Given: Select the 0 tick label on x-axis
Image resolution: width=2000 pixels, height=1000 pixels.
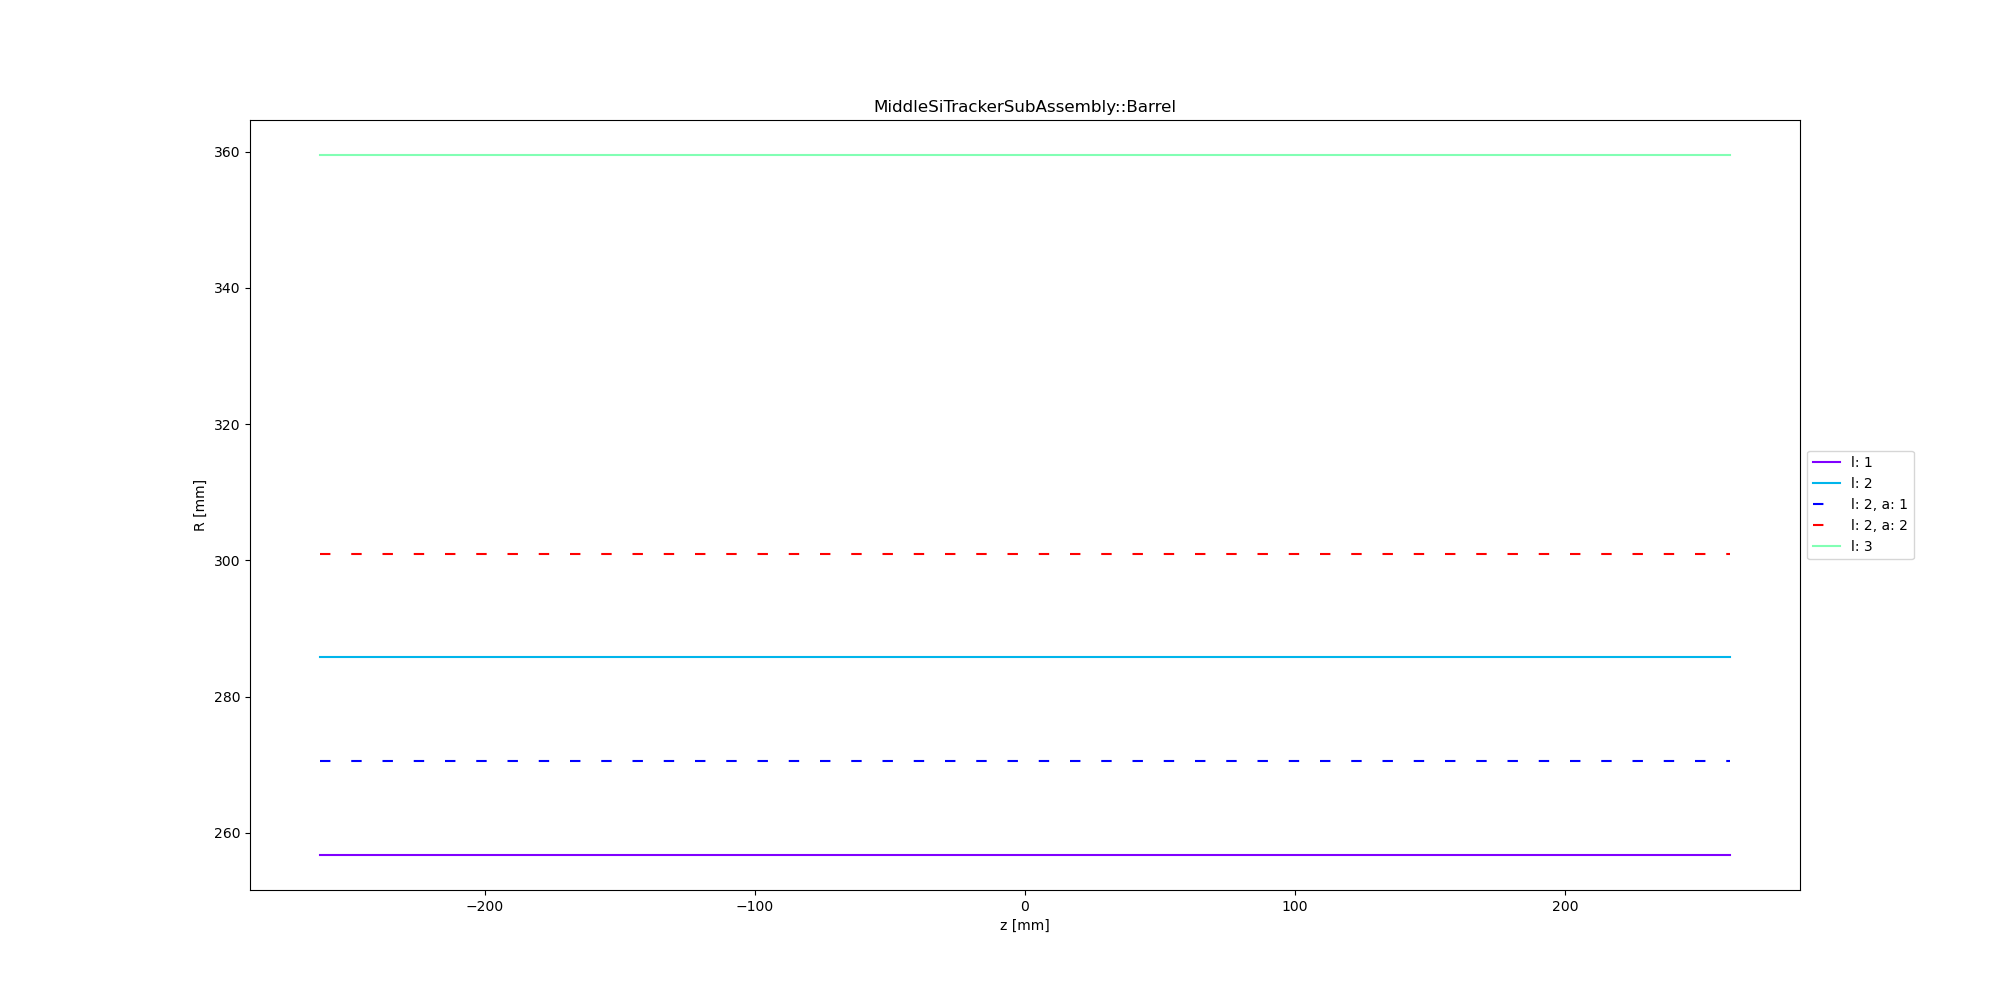Looking at the screenshot, I should coord(1024,907).
